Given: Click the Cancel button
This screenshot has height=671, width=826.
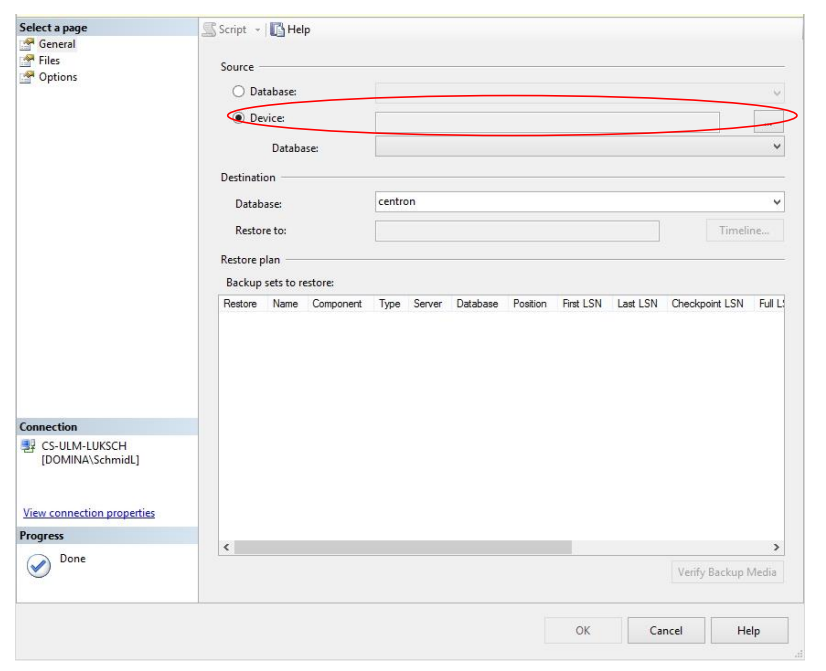Looking at the screenshot, I should 666,631.
